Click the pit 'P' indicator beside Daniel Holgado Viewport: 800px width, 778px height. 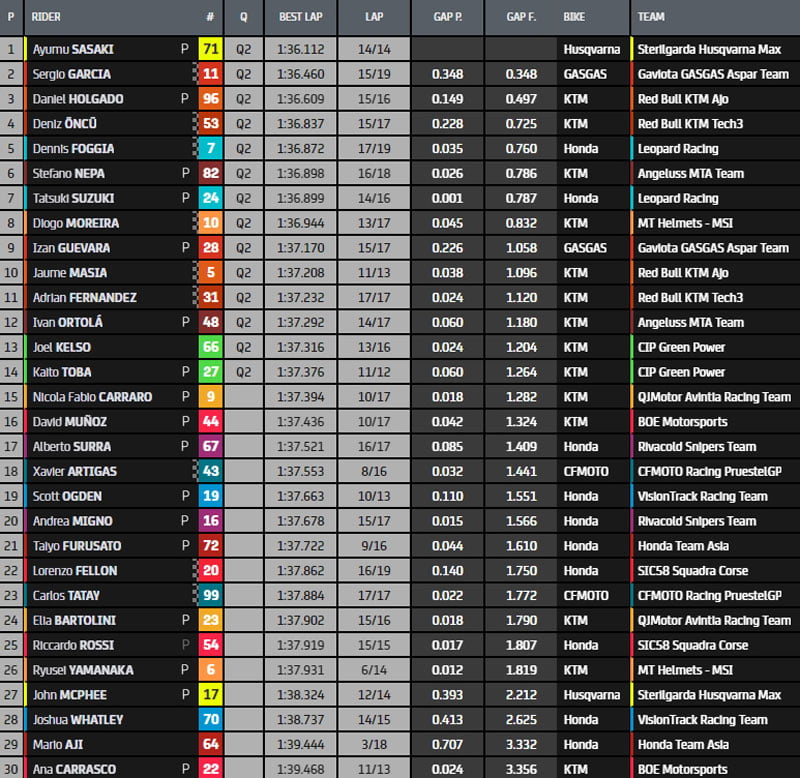pos(184,99)
